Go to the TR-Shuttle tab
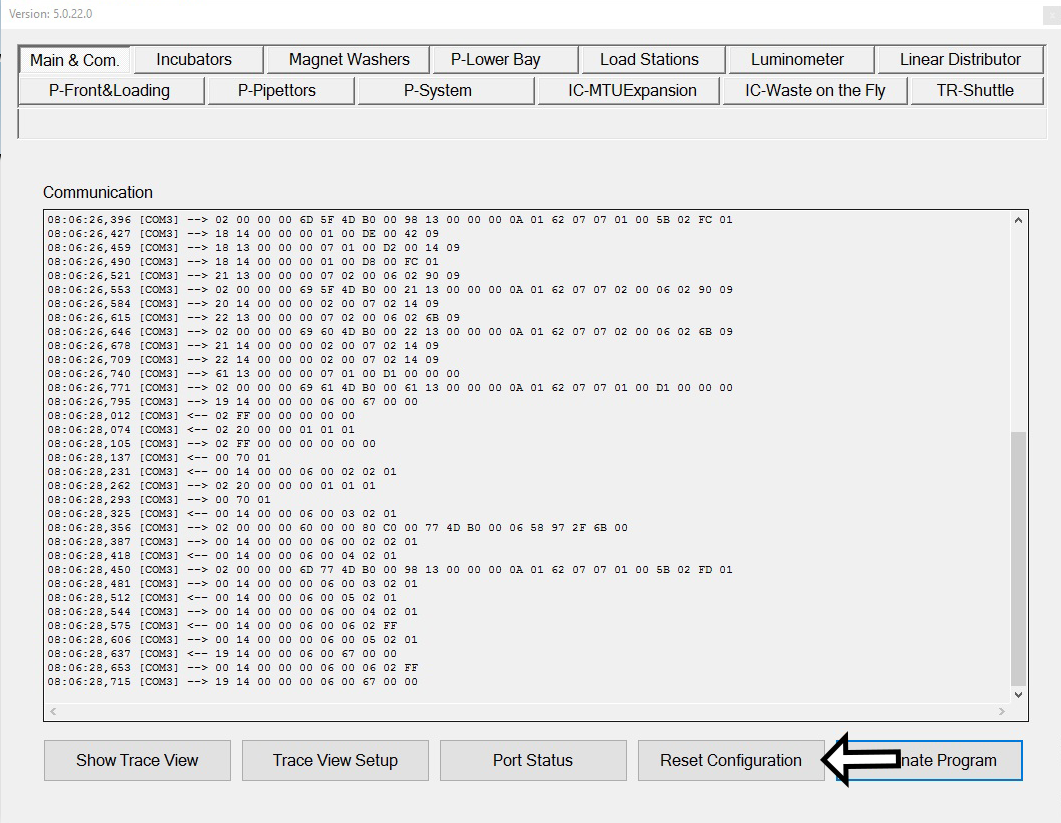The width and height of the screenshot is (1061, 823). 975,91
